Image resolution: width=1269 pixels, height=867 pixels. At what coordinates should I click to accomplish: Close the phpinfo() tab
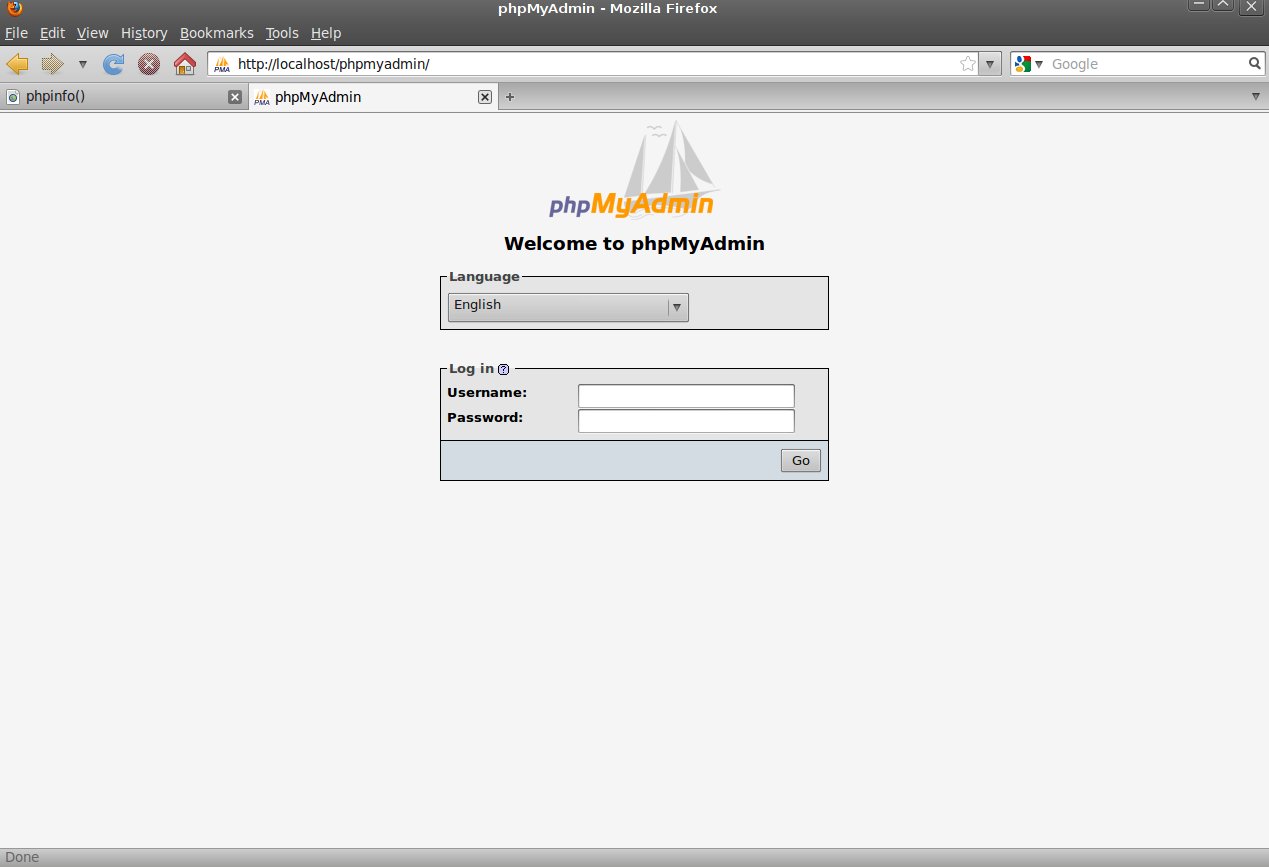tap(235, 97)
